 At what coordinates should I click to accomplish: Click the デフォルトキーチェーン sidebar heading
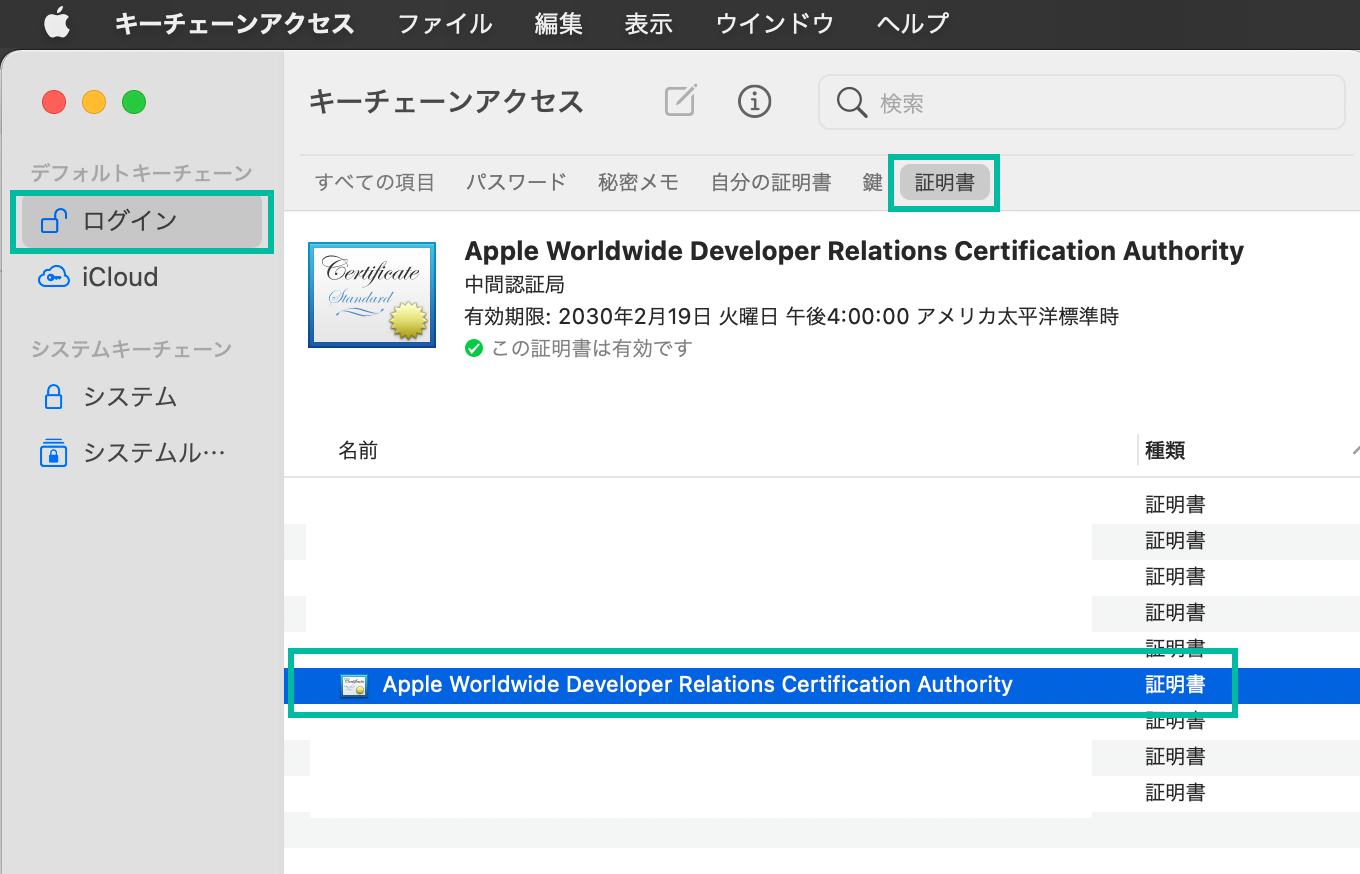pos(141,173)
